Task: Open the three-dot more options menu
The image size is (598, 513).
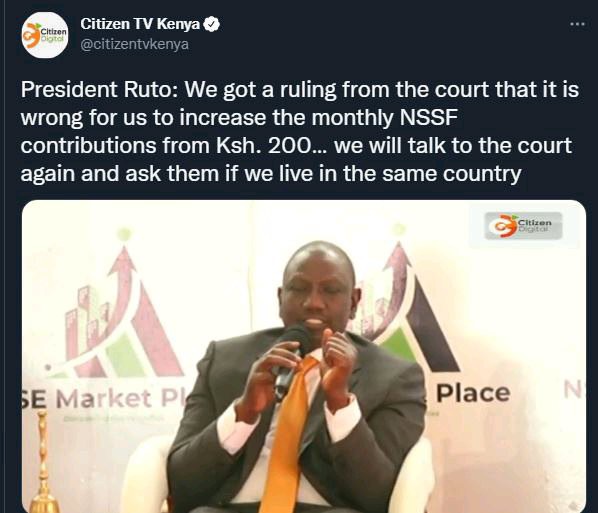Action: pyautogui.click(x=577, y=24)
